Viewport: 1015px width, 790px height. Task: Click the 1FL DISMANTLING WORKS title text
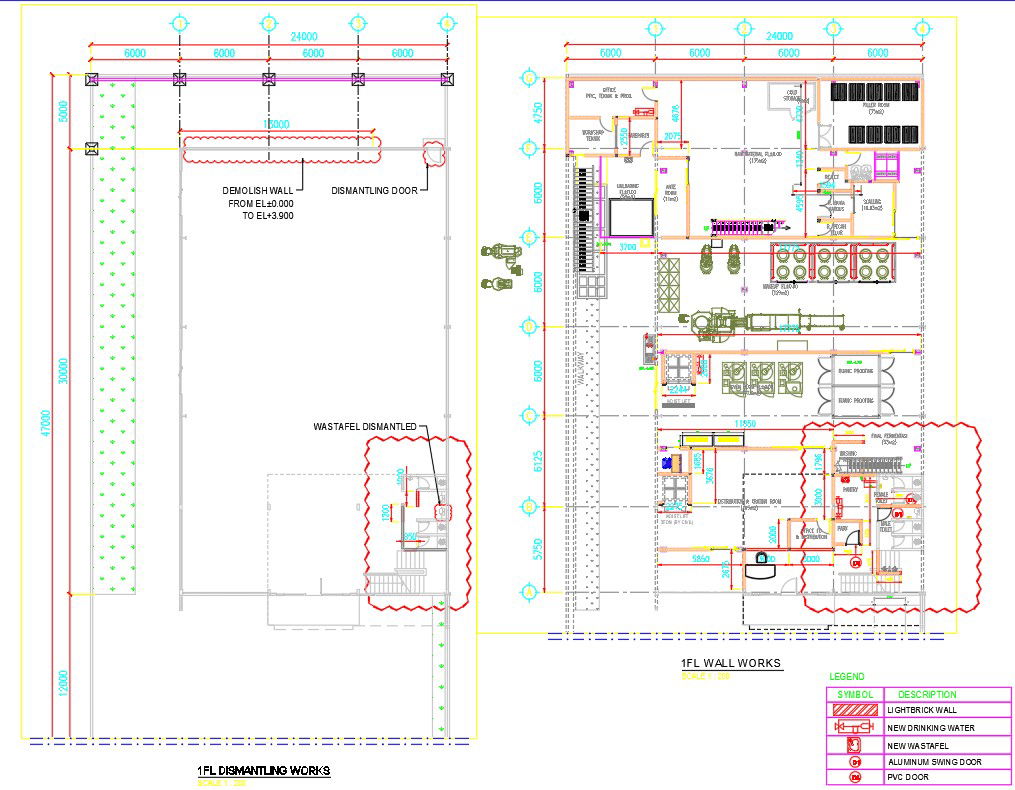(x=262, y=770)
